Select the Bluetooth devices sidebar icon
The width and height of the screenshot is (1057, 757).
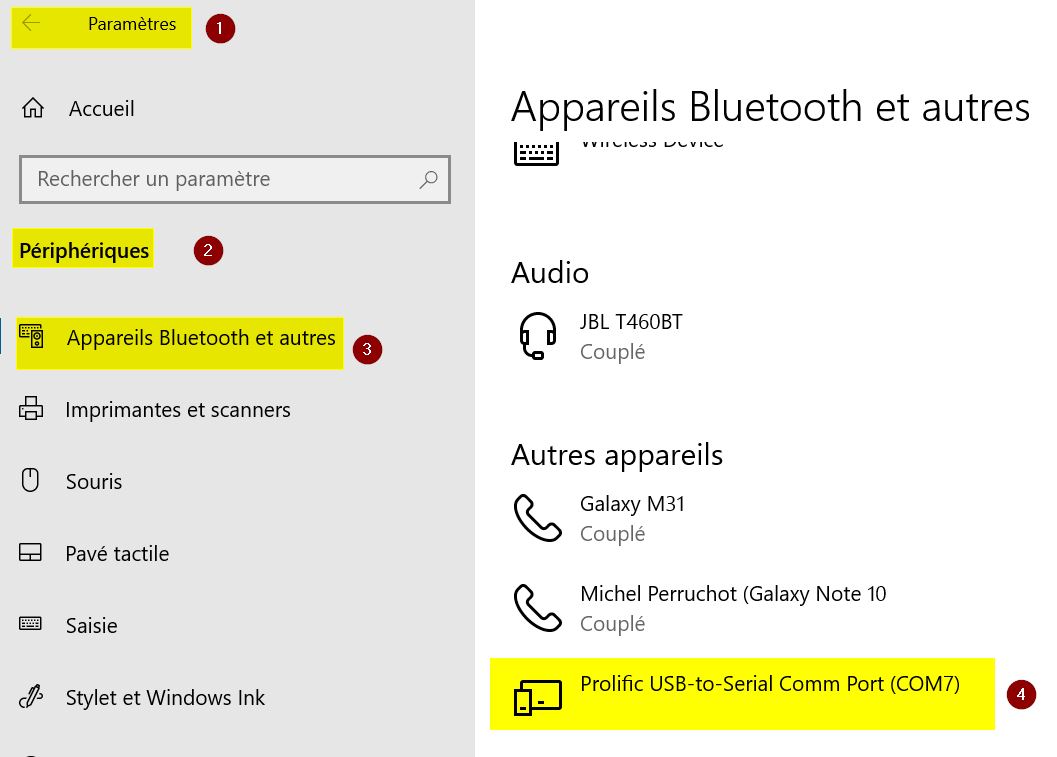pyautogui.click(x=32, y=336)
